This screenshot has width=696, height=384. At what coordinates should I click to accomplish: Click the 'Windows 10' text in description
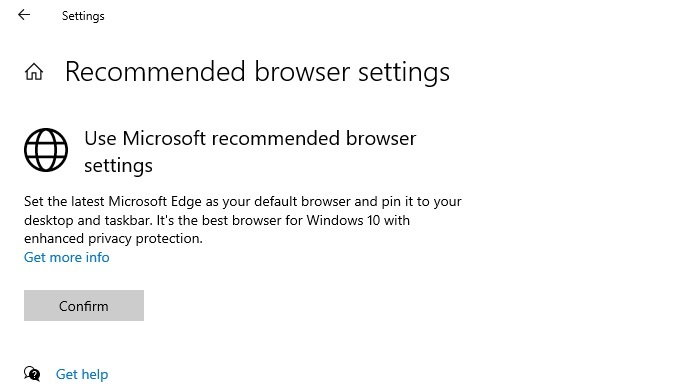[x=343, y=220]
